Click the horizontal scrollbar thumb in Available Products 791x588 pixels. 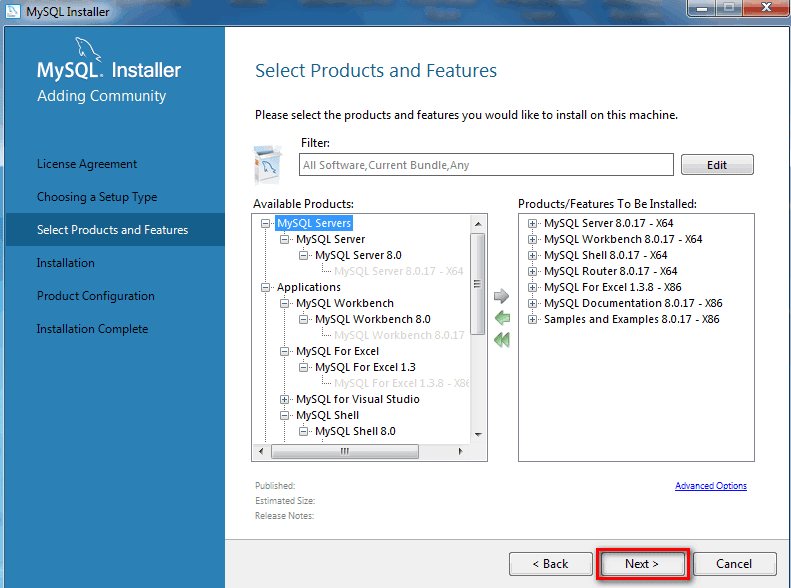(x=345, y=451)
